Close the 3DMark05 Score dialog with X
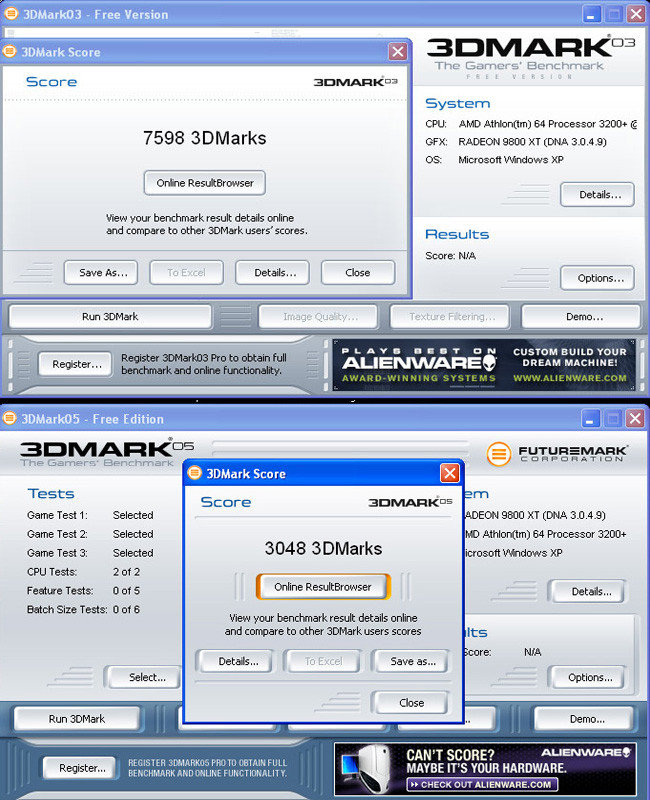The height and width of the screenshot is (800, 650). click(x=450, y=473)
